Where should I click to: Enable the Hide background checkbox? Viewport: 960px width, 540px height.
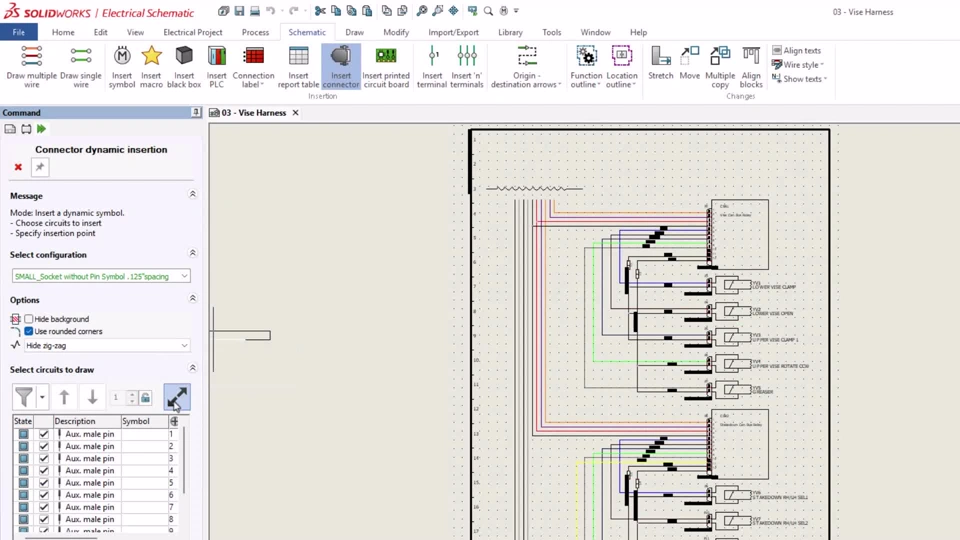[29, 319]
